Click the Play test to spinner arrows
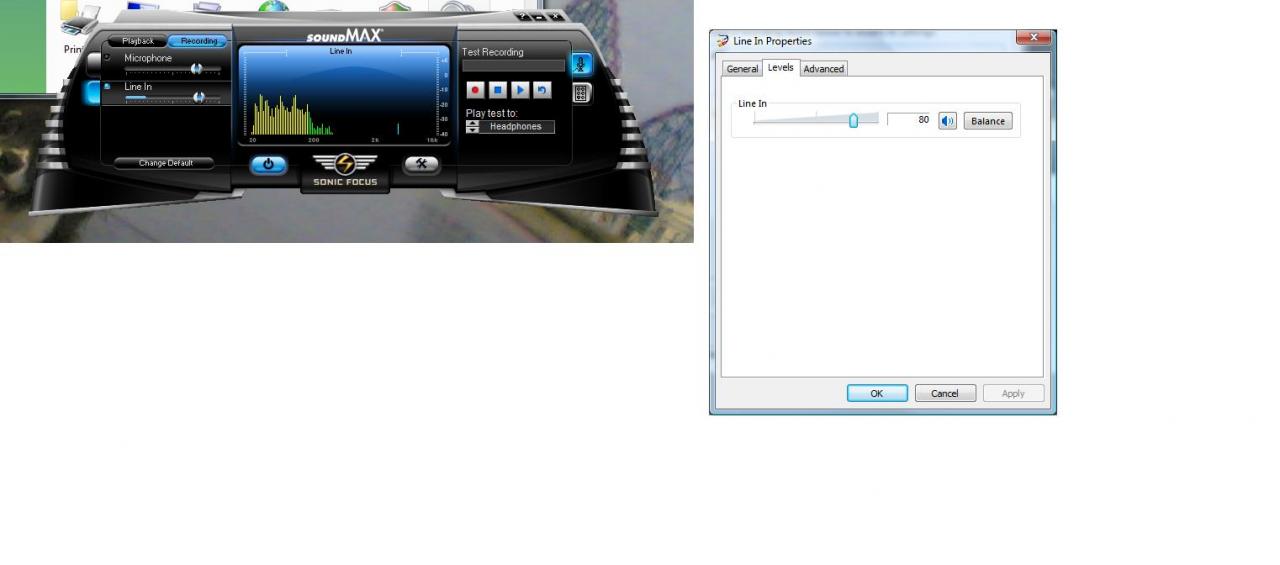Image resolution: width=1280 pixels, height=565 pixels. (x=473, y=127)
